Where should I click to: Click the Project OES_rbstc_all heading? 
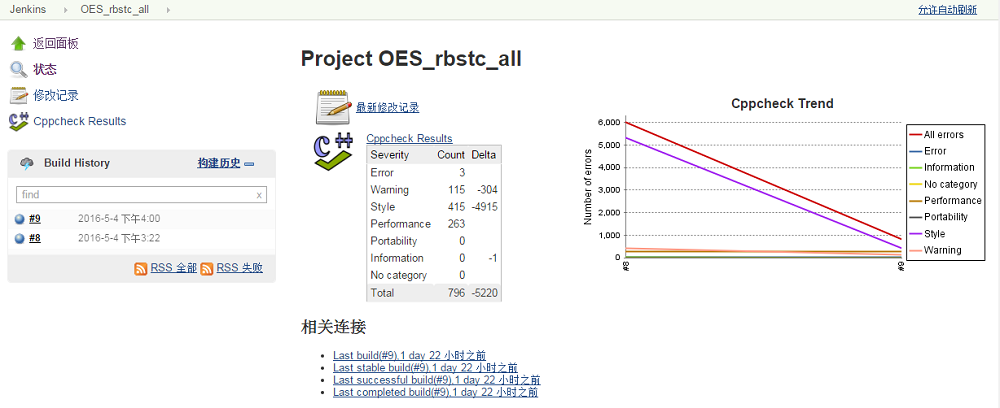(411, 59)
